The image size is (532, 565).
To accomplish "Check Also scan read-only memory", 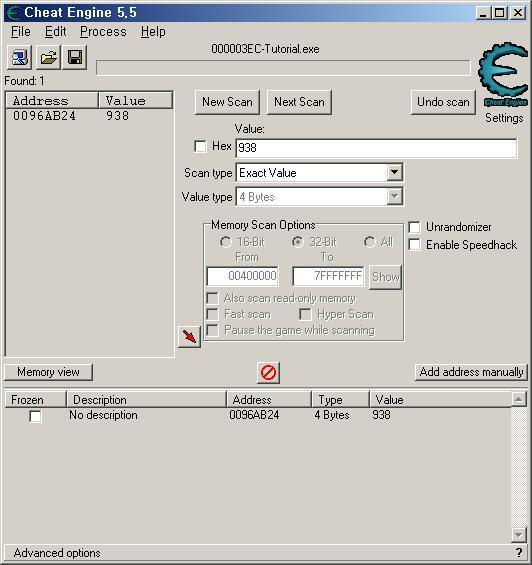I will point(212,298).
